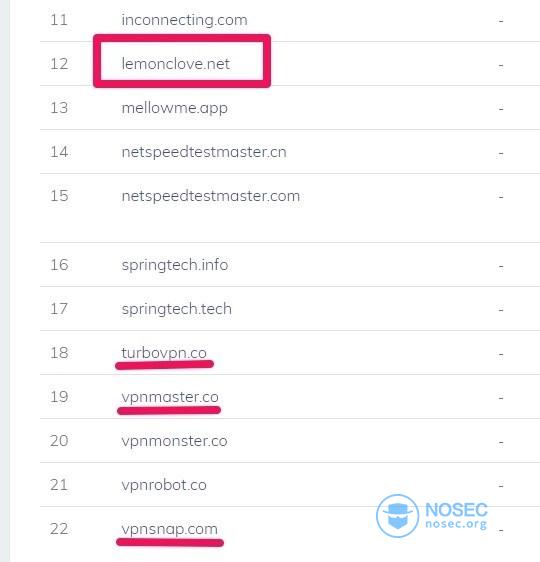Click row number 12 in the list

tap(59, 64)
